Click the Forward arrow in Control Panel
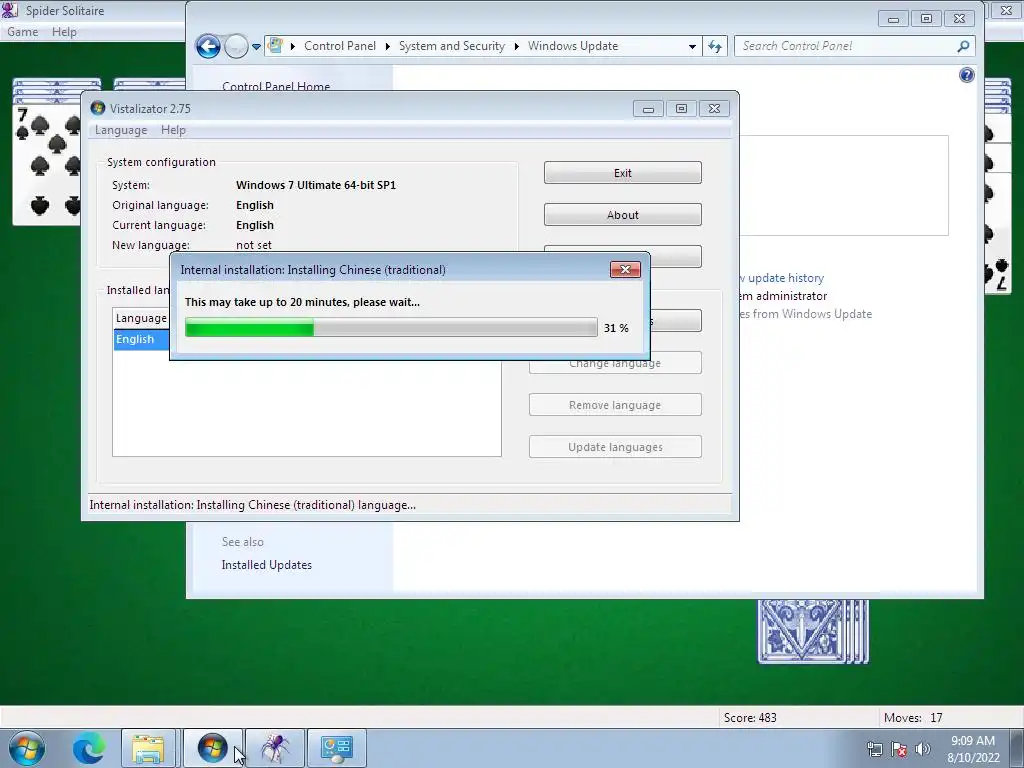Screen dimensions: 1024x768 point(236,46)
